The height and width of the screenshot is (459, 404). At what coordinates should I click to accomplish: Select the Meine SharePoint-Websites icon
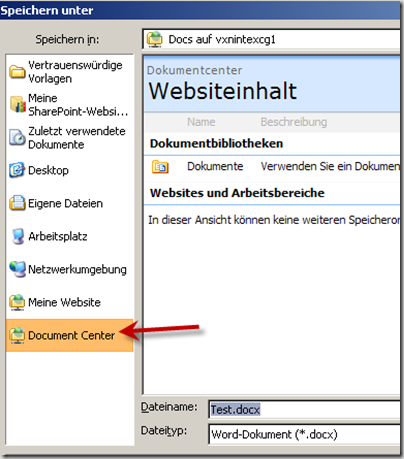(x=18, y=104)
